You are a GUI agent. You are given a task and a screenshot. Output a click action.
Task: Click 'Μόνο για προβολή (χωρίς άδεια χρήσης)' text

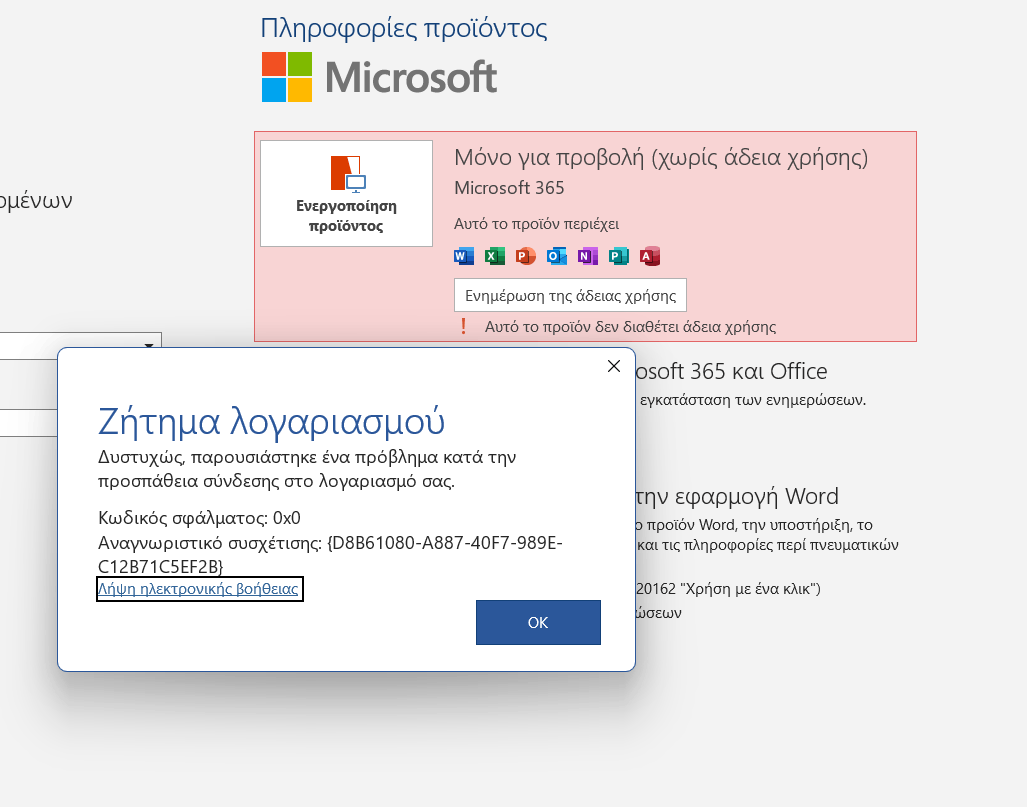click(x=661, y=158)
